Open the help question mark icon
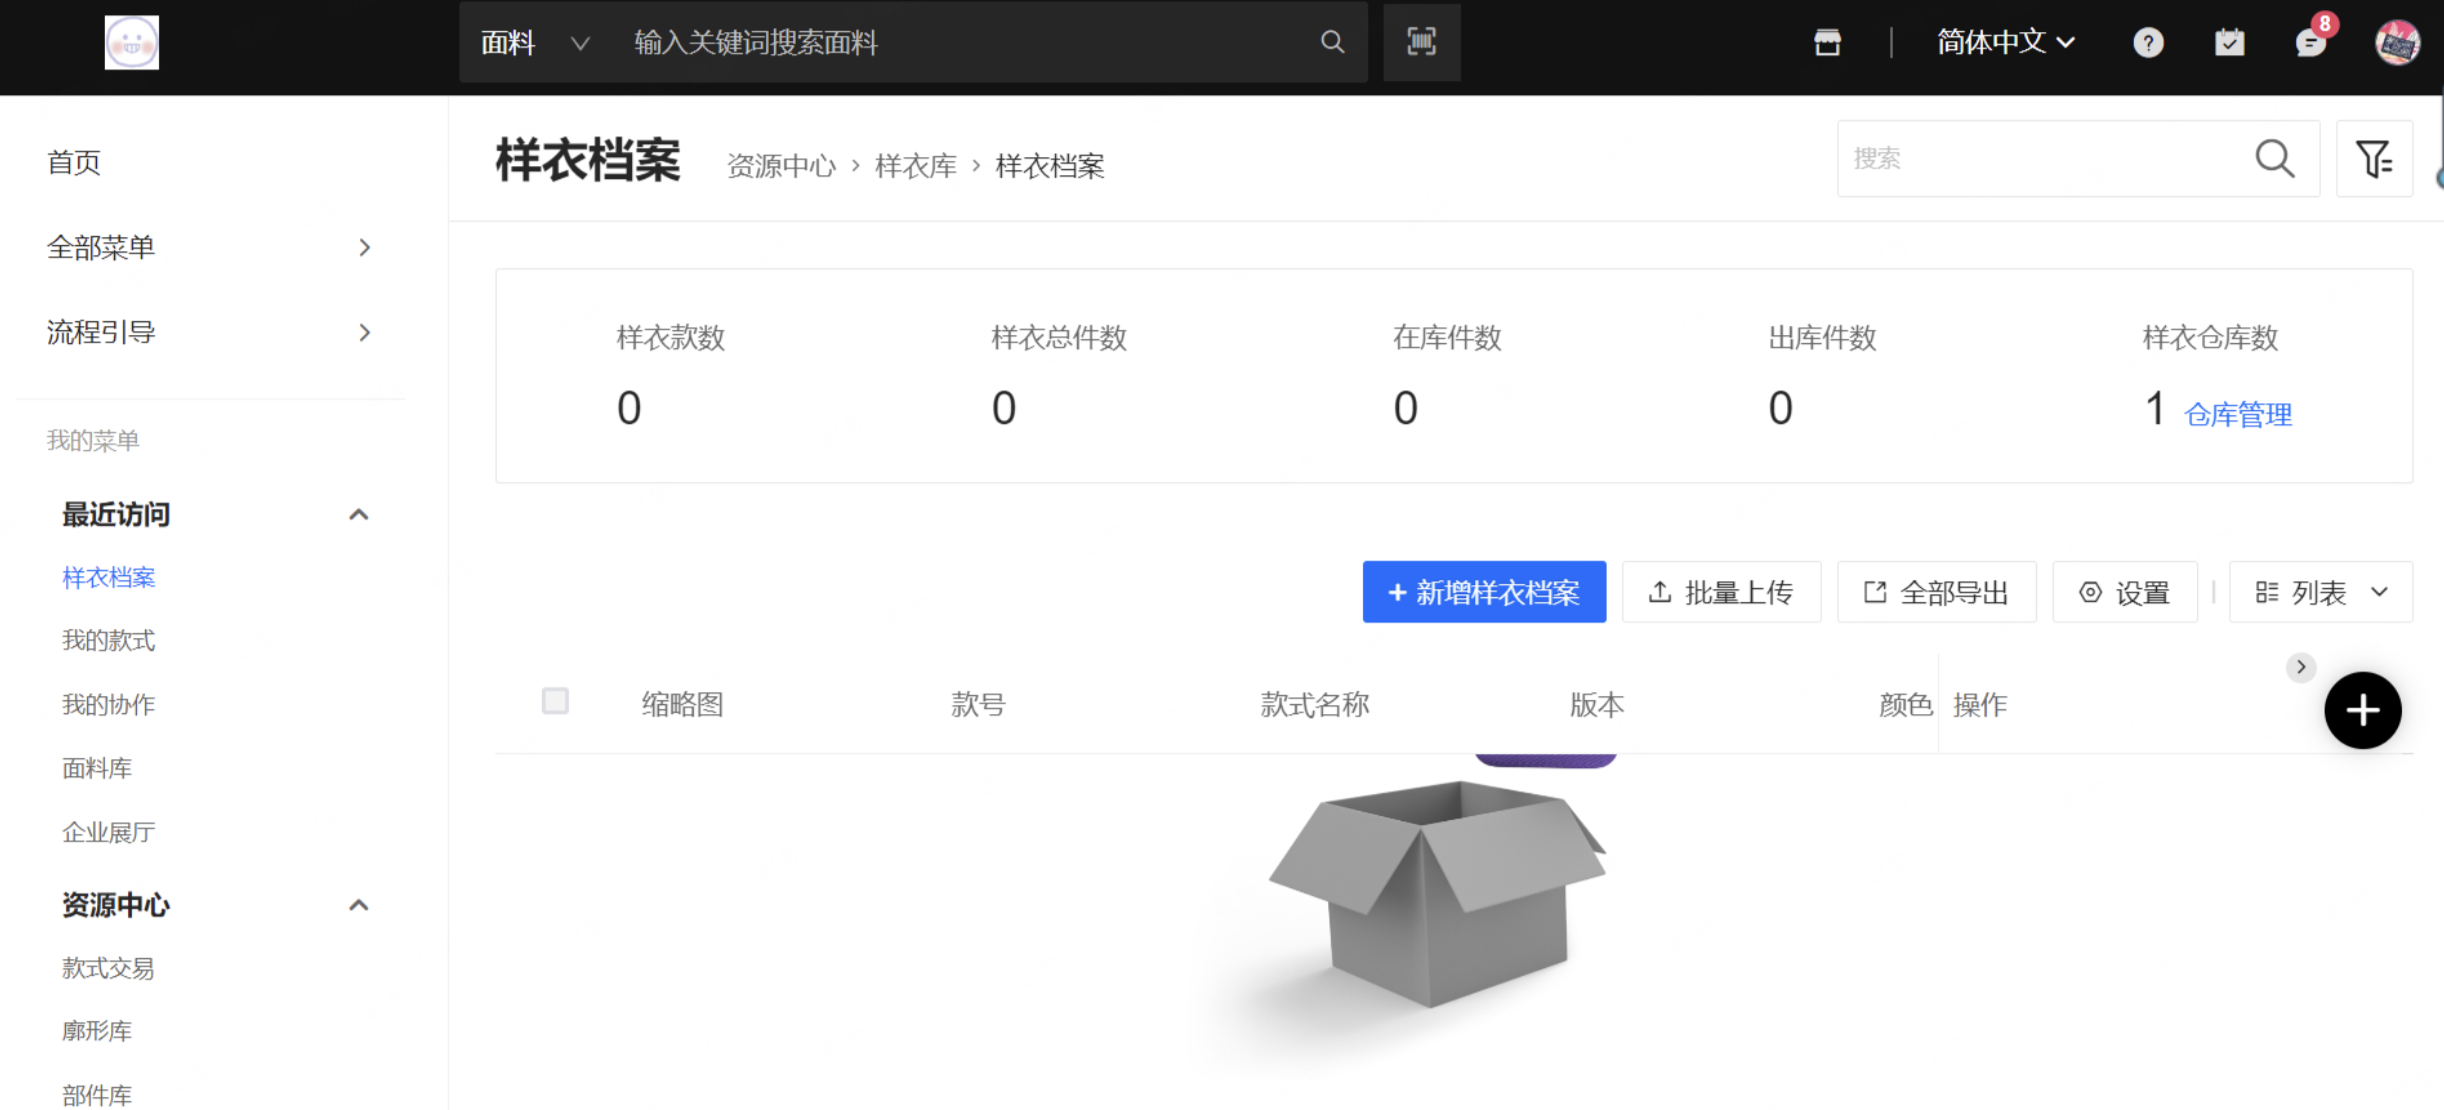 (2147, 42)
